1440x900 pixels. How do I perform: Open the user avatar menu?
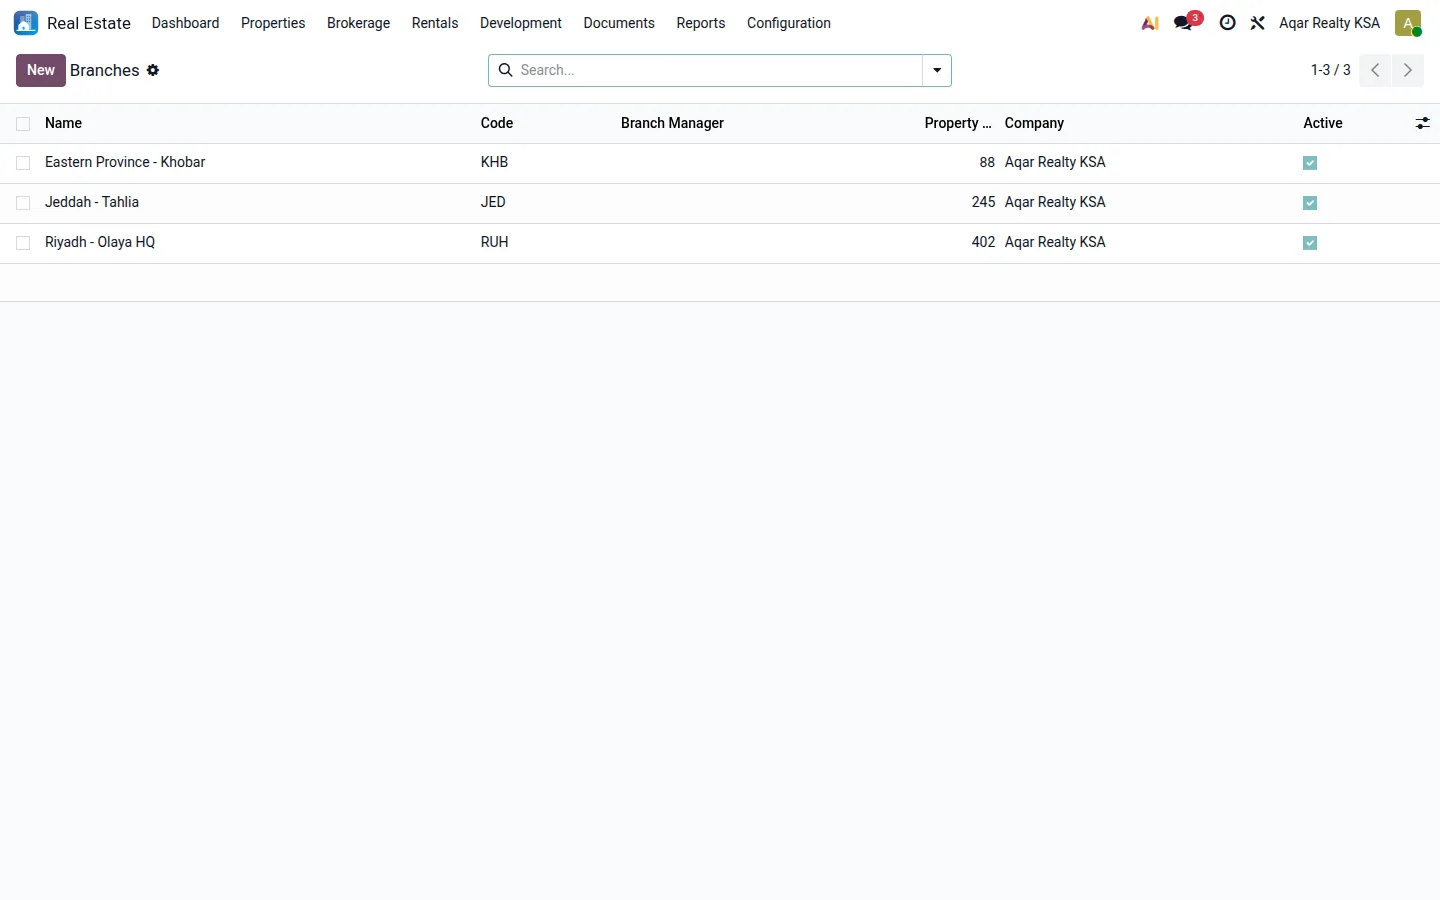click(1408, 23)
